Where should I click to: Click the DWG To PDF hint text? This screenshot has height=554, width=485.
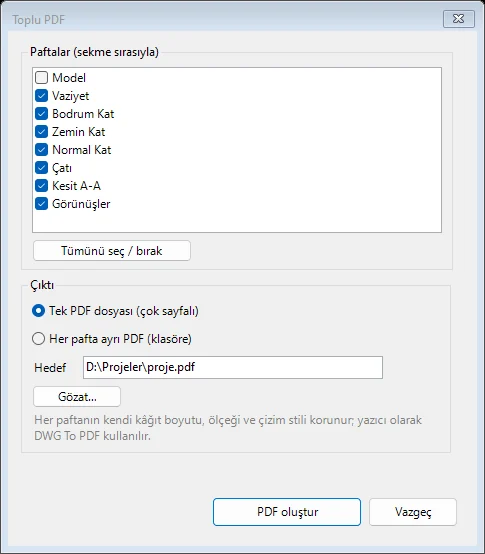[x=228, y=428]
